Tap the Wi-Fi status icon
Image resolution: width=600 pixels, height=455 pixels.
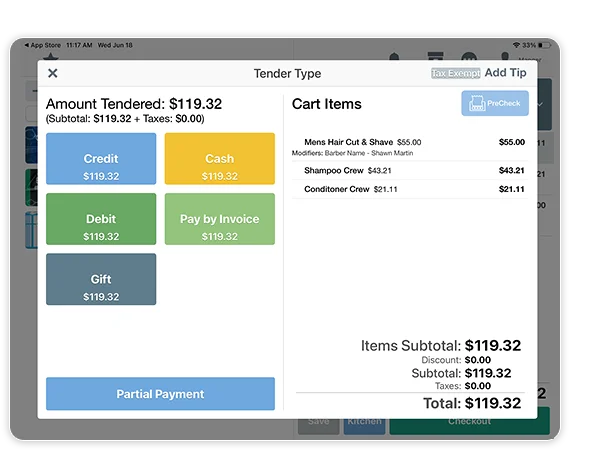517,45
